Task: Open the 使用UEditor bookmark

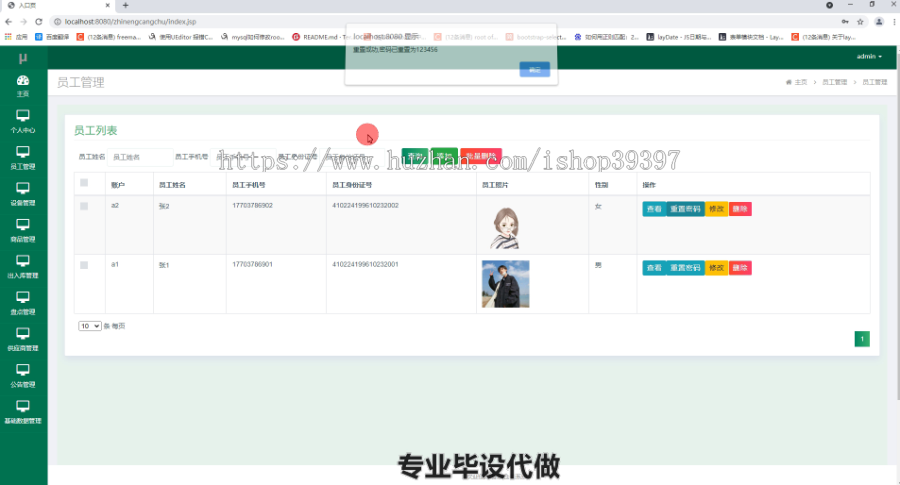Action: (180, 37)
